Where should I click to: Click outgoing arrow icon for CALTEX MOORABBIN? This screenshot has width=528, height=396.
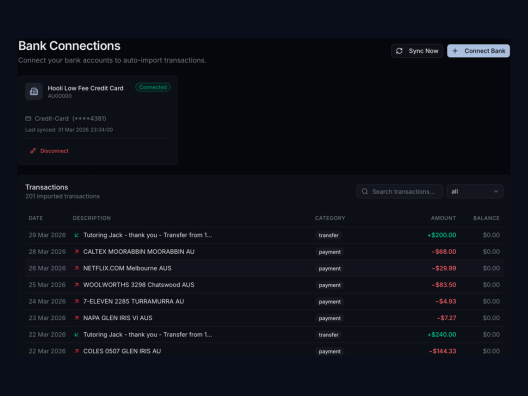(76, 252)
